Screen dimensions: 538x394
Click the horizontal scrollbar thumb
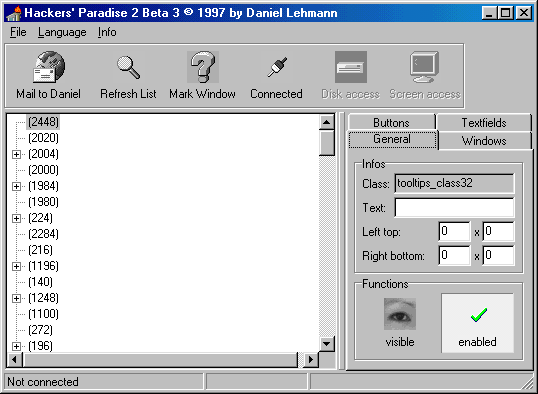coord(160,360)
